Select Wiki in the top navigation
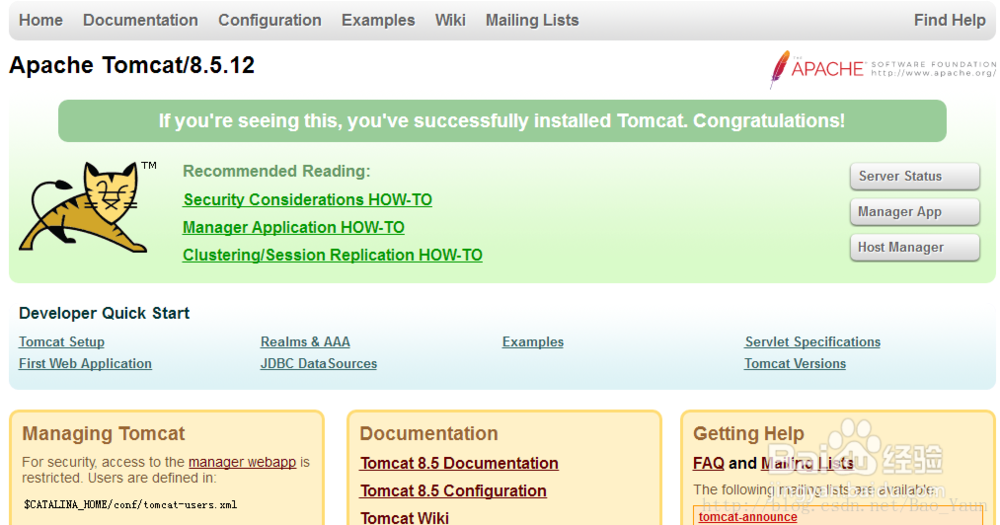 coord(450,20)
